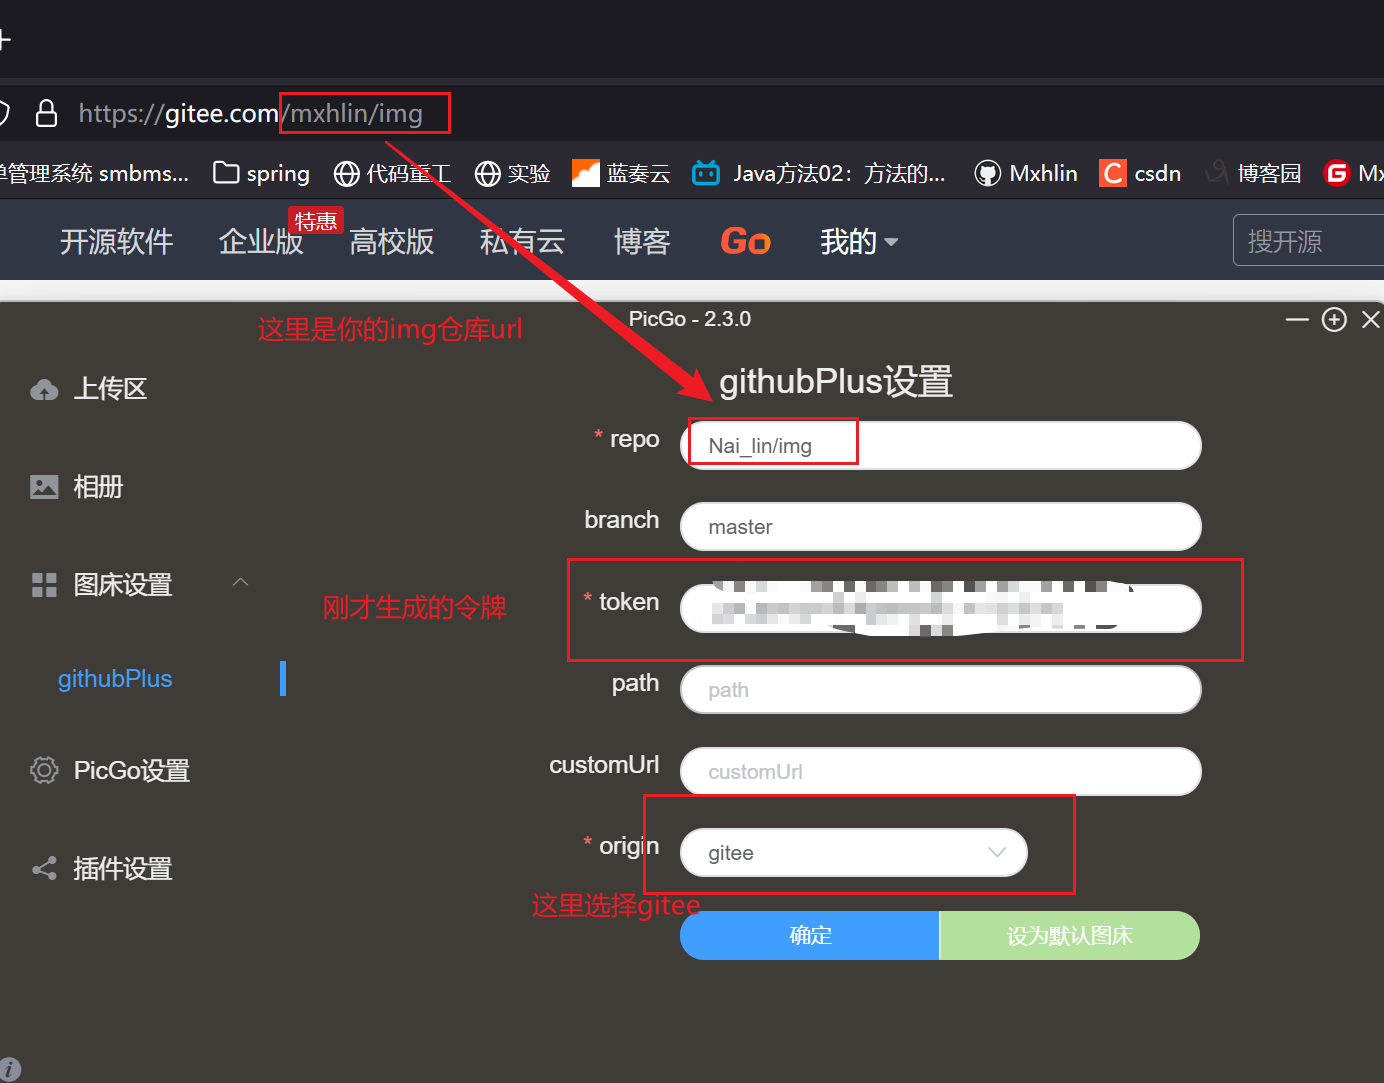Open the spring bookmarks folder
The image size is (1384, 1083).
[262, 173]
